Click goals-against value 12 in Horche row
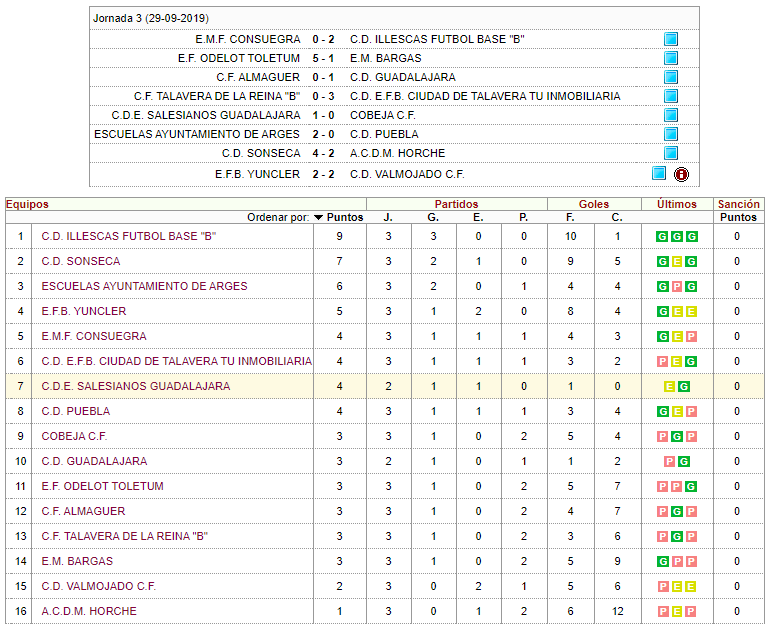767x631 pixels. click(x=617, y=611)
